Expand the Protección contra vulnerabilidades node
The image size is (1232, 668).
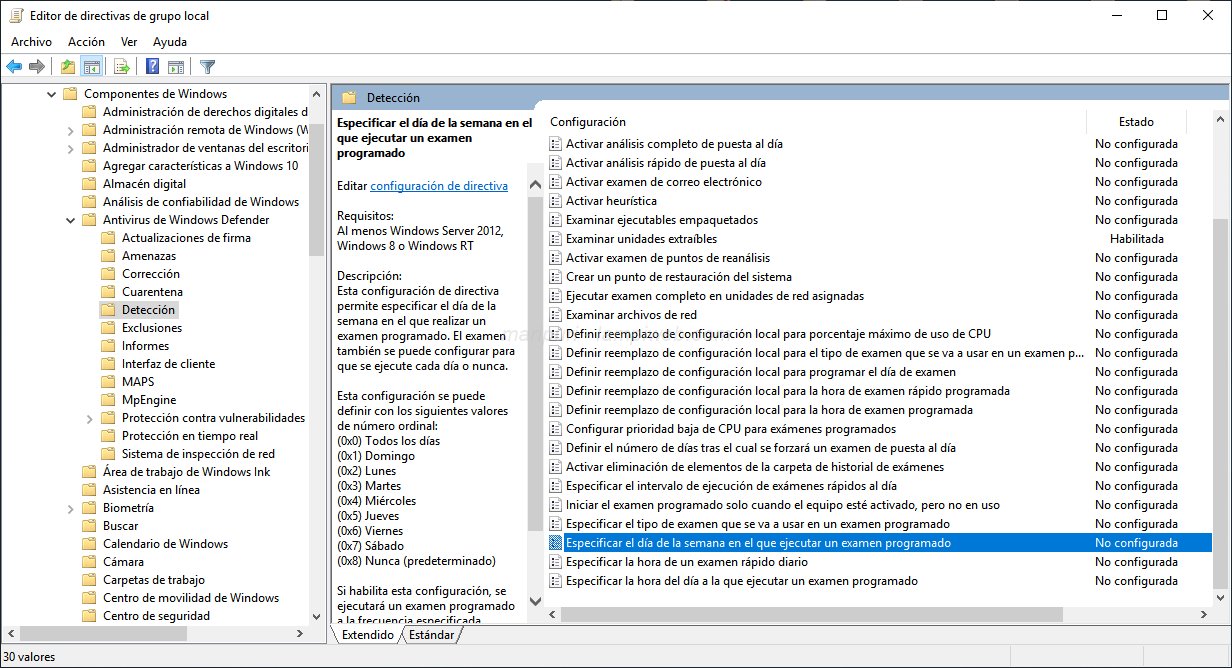click(x=89, y=418)
